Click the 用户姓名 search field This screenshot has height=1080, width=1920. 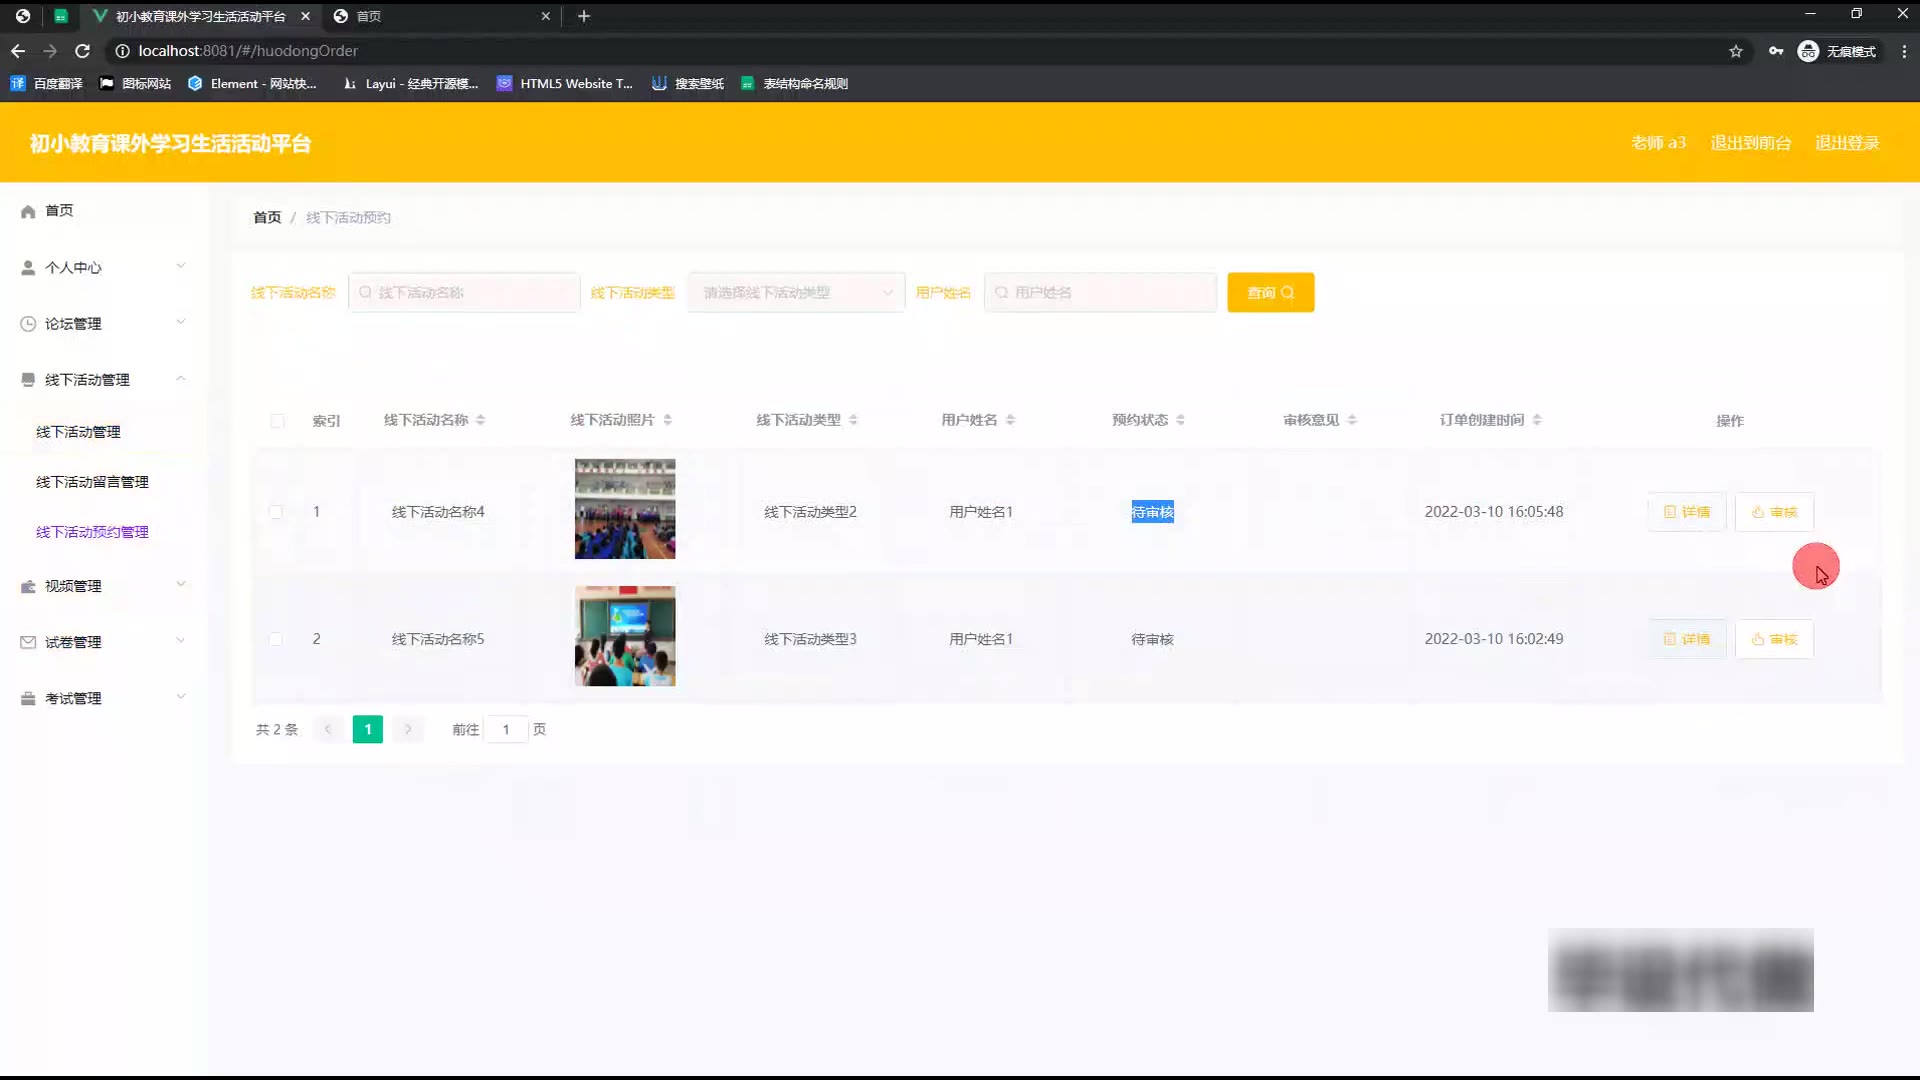coord(1100,293)
